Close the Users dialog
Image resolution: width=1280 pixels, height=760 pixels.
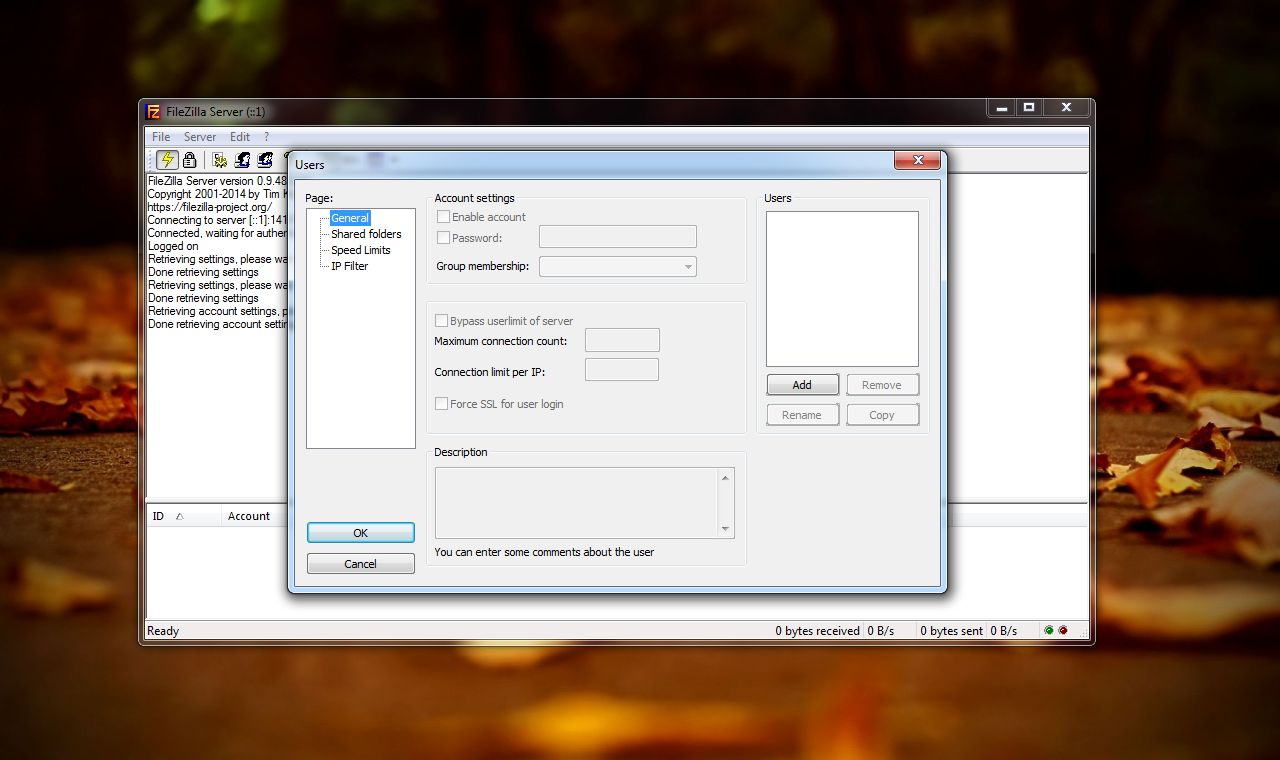click(917, 160)
